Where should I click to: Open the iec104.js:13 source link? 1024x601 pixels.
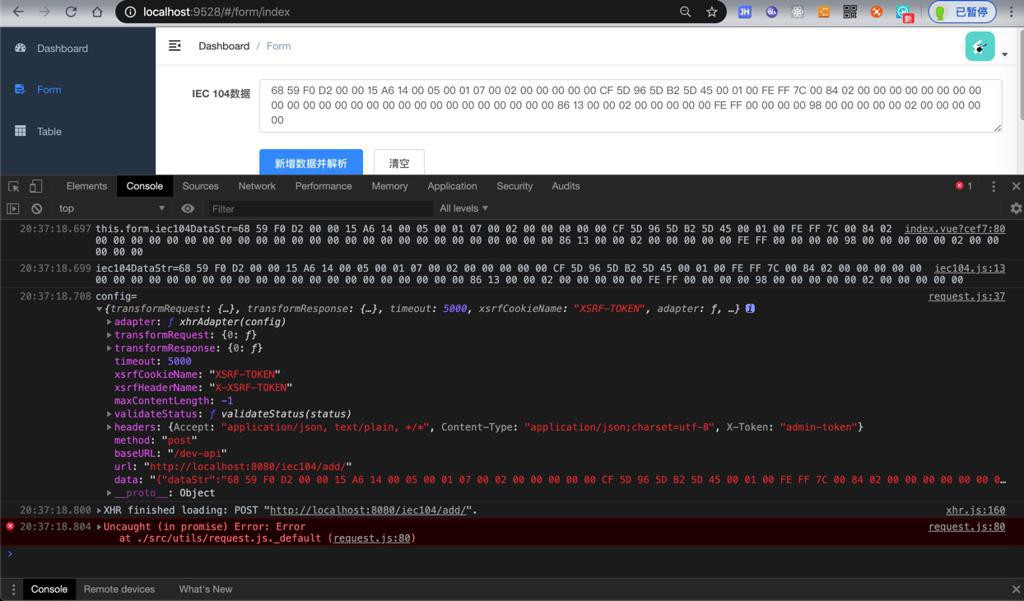969,268
